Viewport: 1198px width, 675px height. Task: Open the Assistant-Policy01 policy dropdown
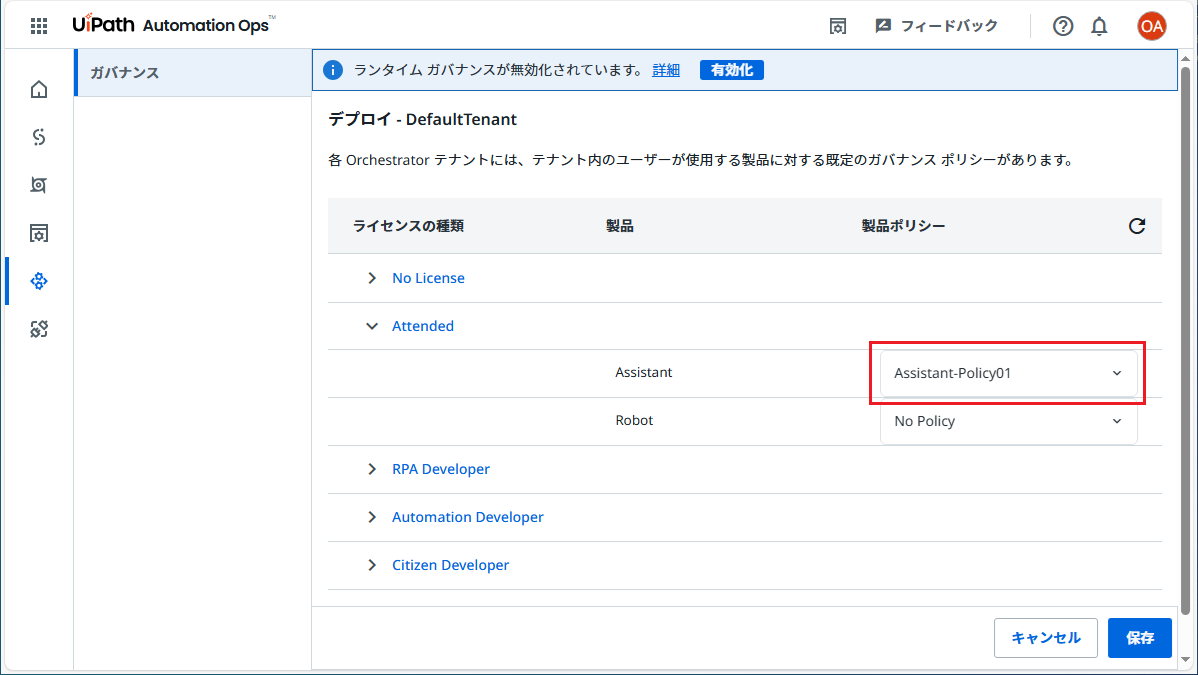pos(1009,373)
